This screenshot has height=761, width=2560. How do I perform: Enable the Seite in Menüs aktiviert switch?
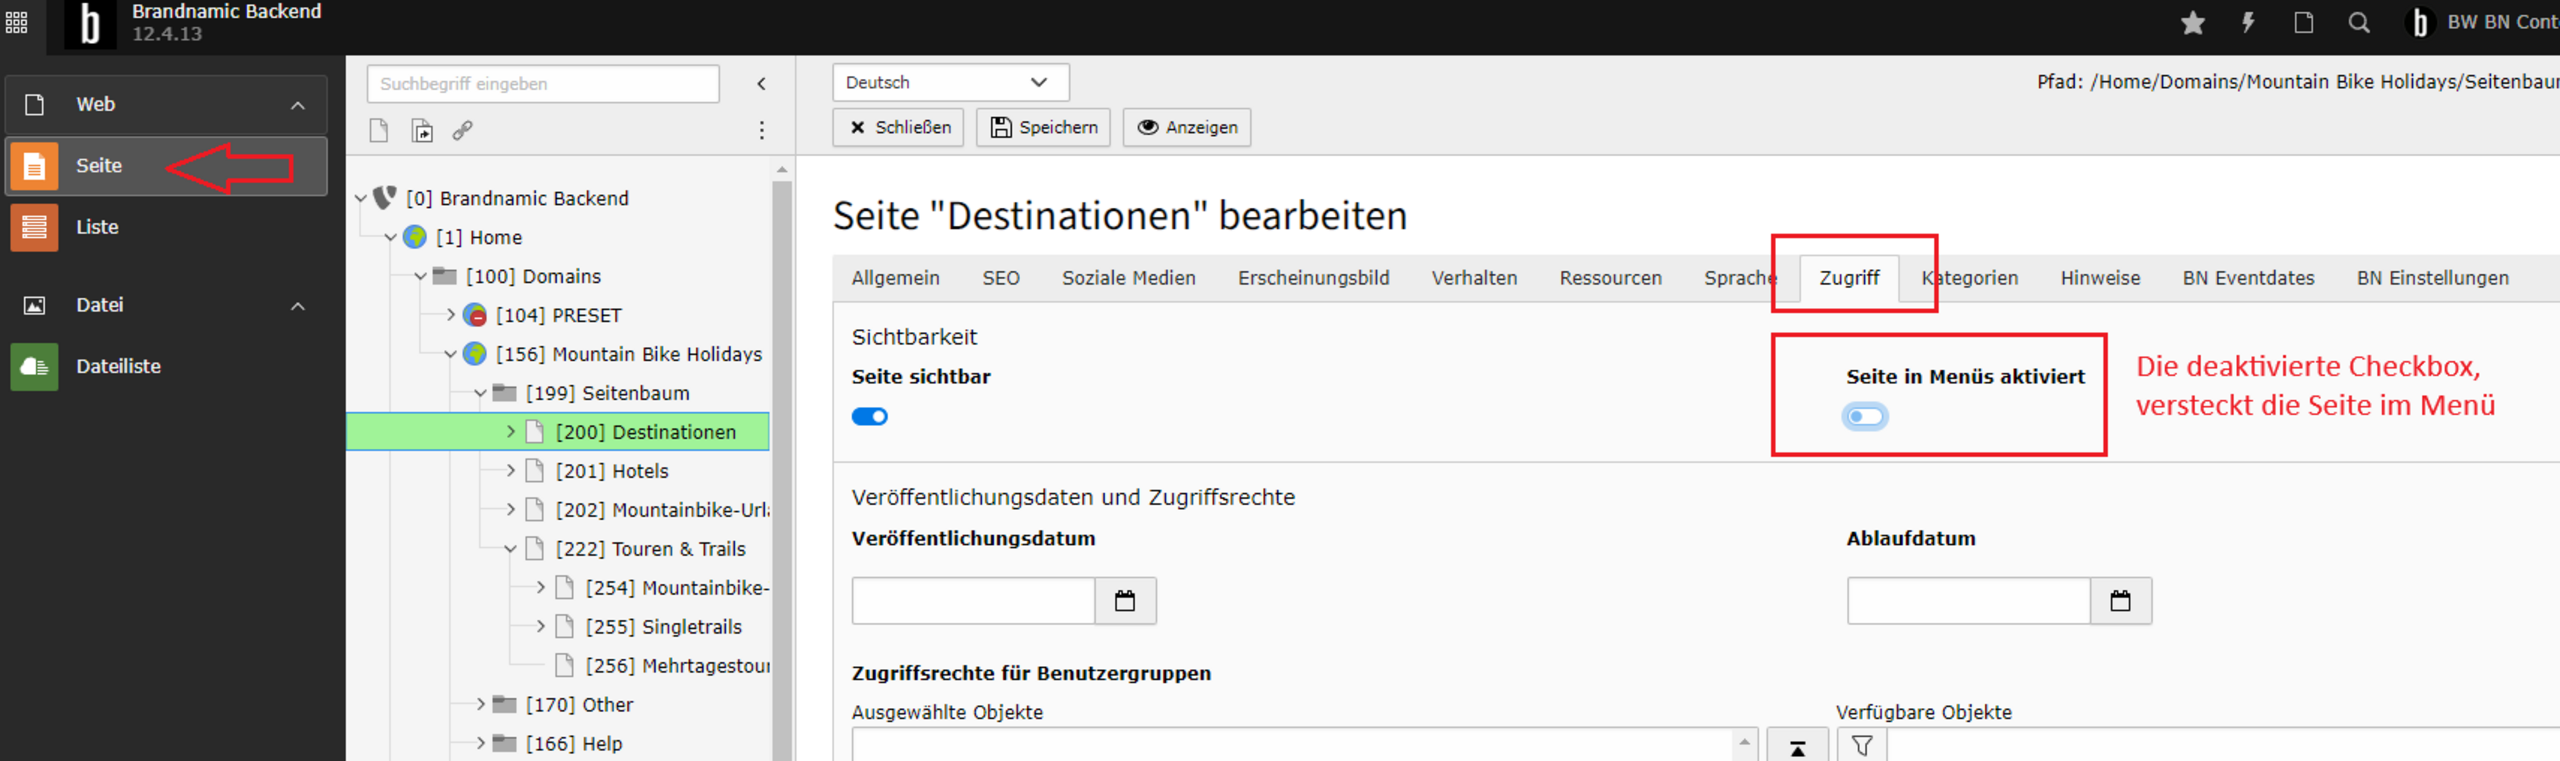1865,417
